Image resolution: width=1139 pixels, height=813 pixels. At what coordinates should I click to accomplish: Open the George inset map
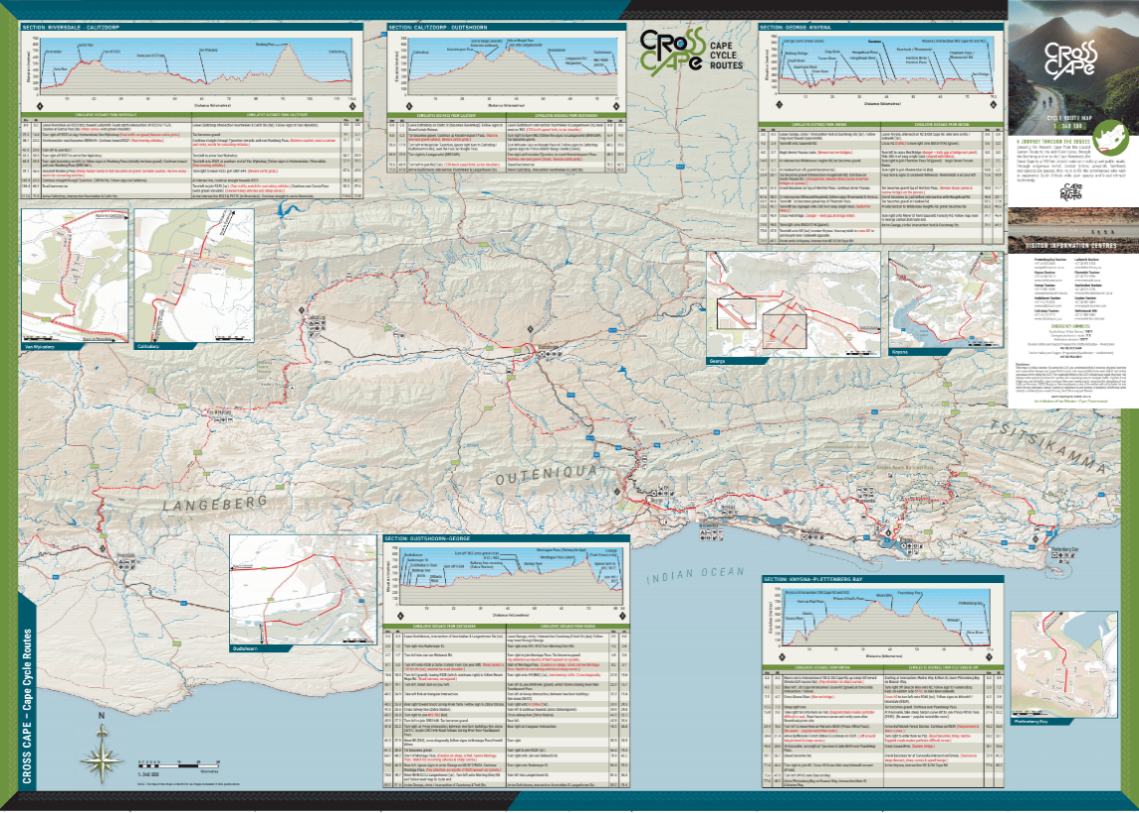pyautogui.click(x=793, y=304)
